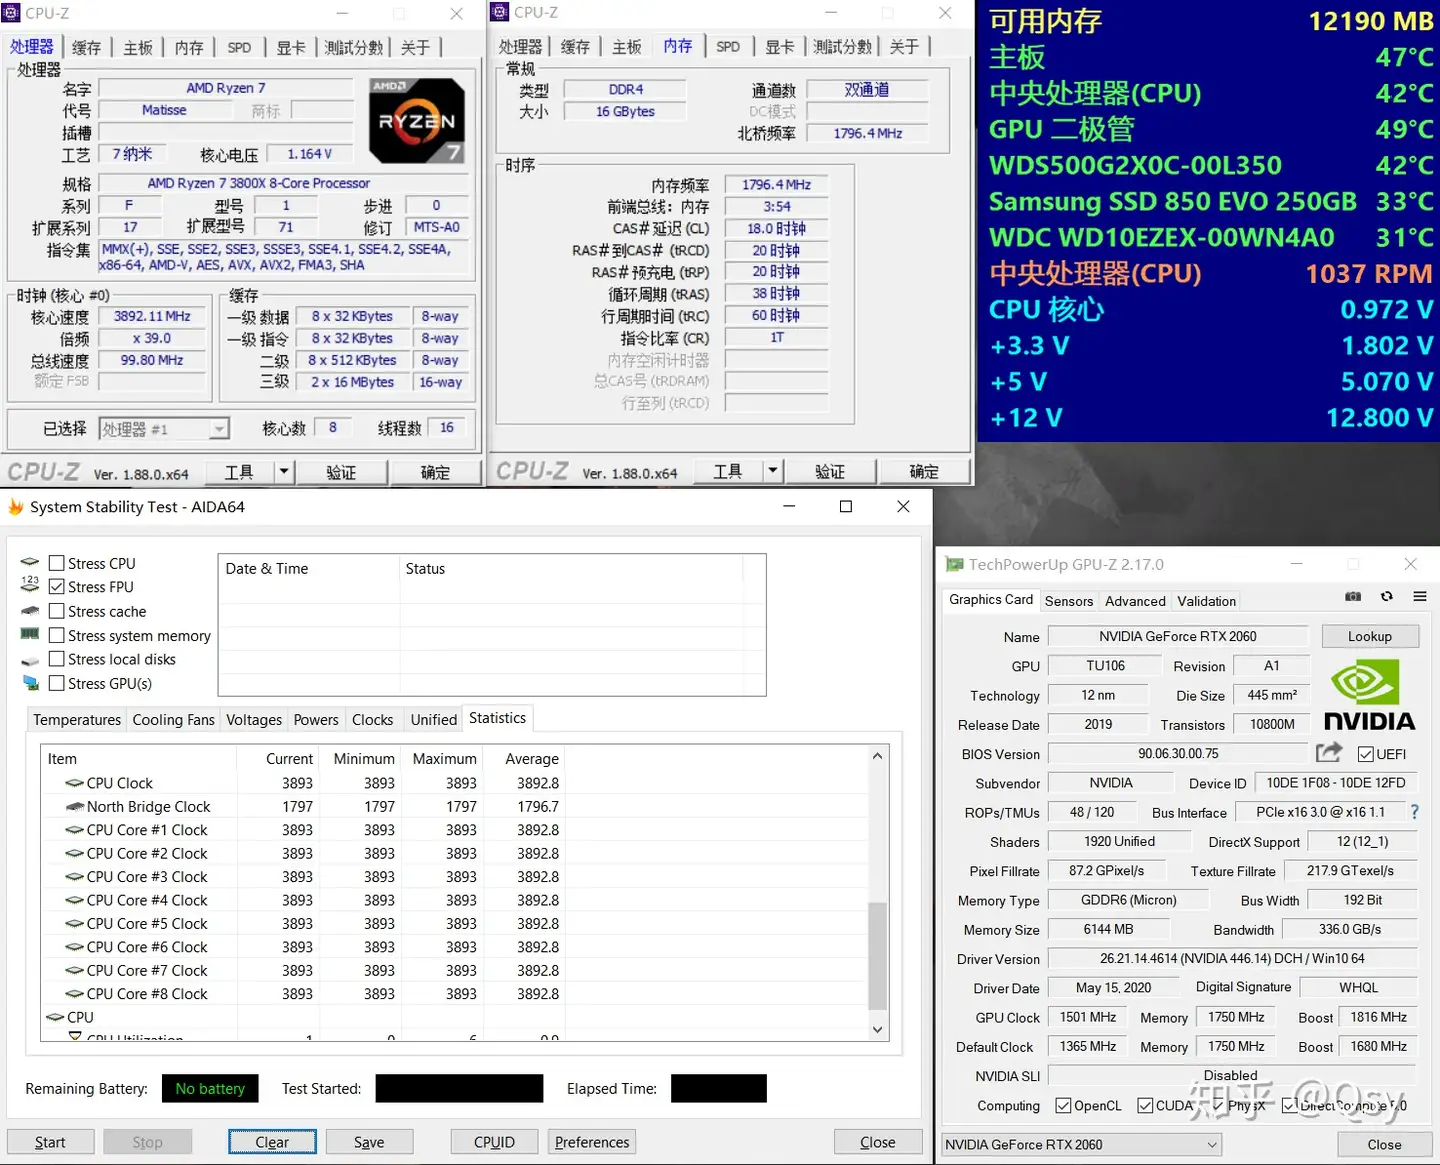Enable Stress system memory checkbox
Screen dimensions: 1440x1165
point(57,635)
